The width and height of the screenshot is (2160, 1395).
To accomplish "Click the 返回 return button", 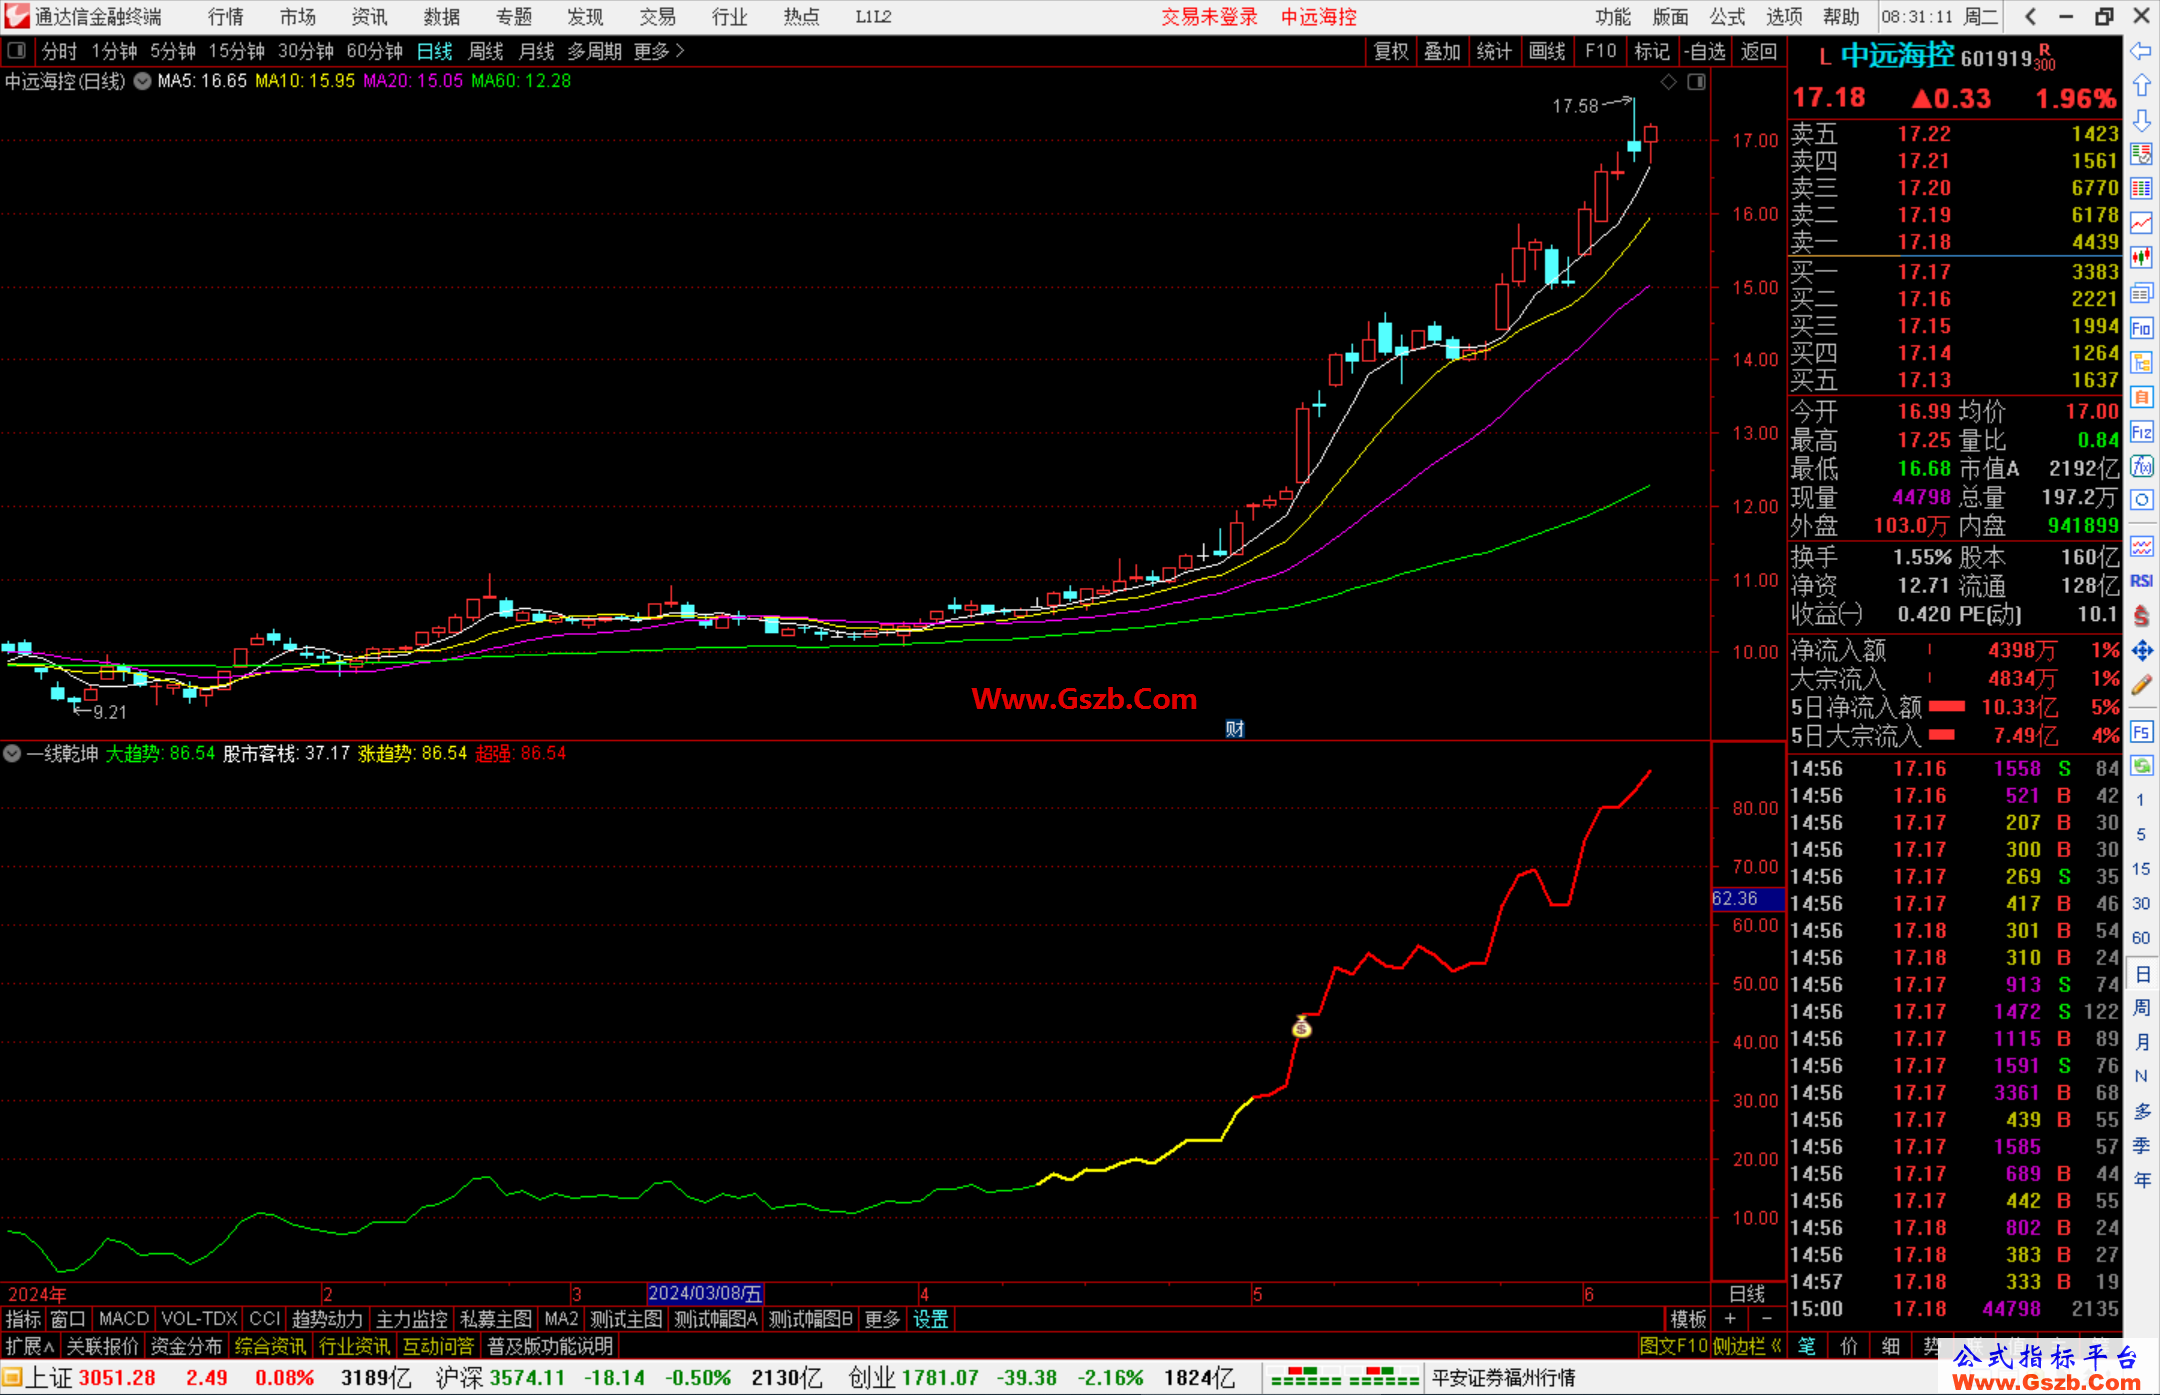I will click(x=1758, y=51).
